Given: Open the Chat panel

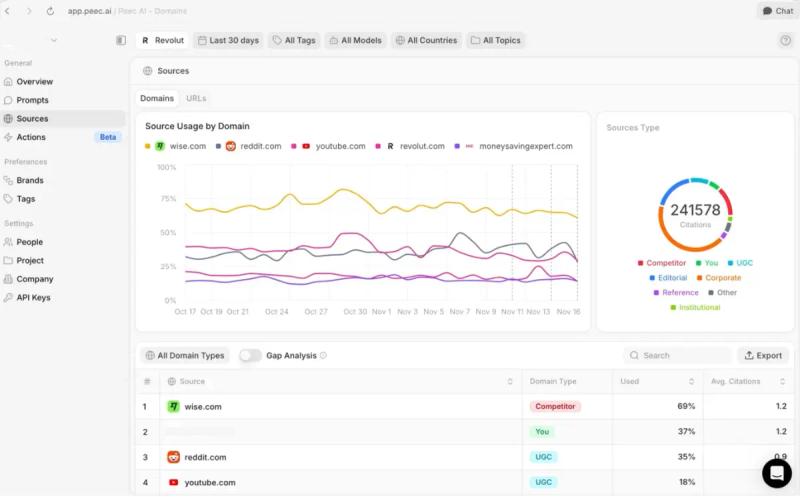Looking at the screenshot, I should 778,11.
